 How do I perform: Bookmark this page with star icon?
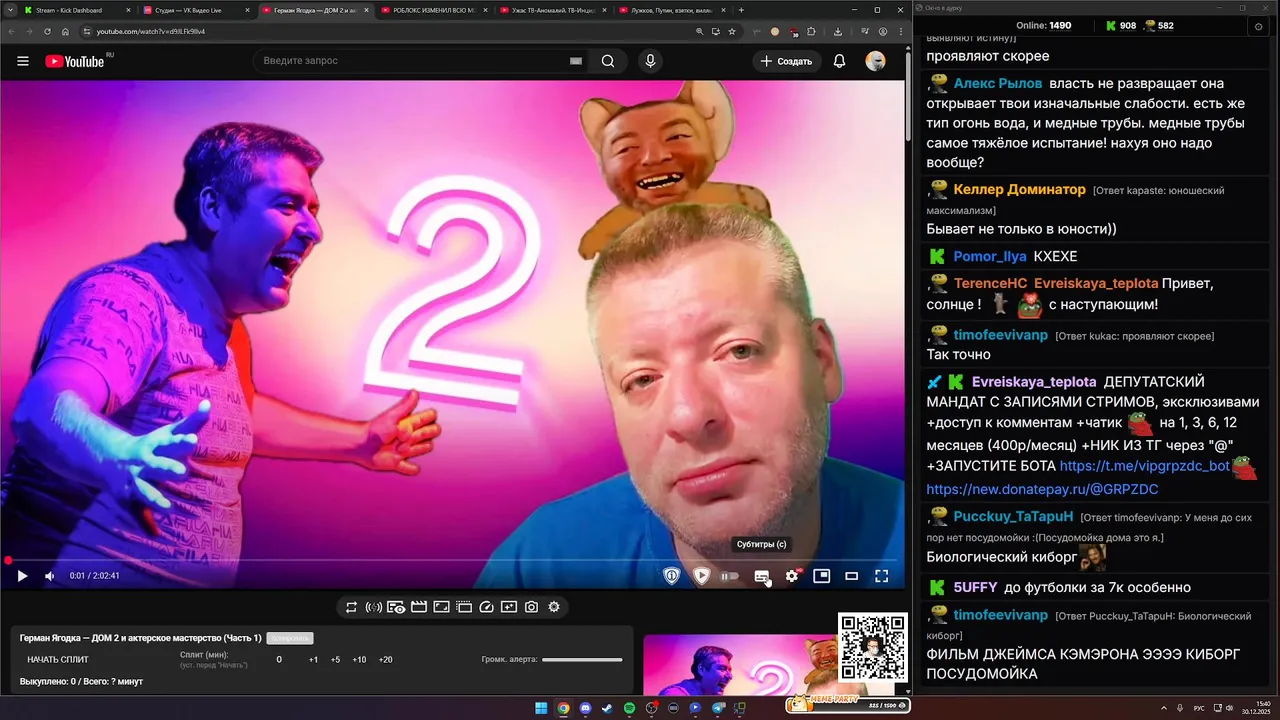[732, 31]
